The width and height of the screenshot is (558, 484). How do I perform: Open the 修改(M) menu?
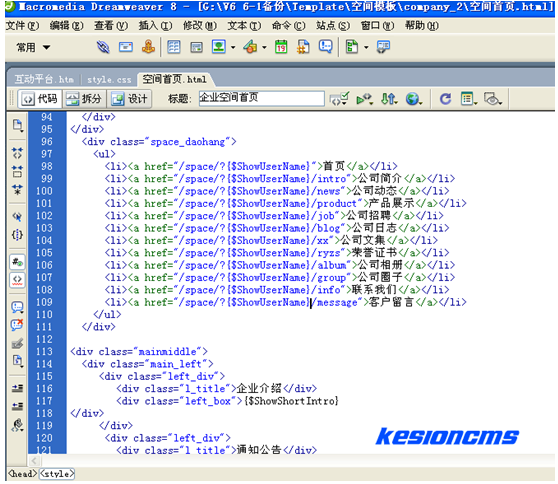[200, 26]
